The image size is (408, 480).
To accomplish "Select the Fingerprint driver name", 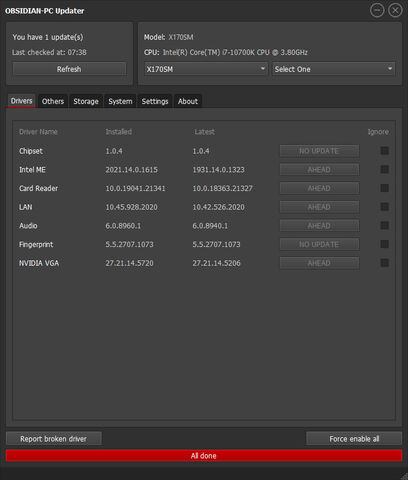I will [36, 244].
